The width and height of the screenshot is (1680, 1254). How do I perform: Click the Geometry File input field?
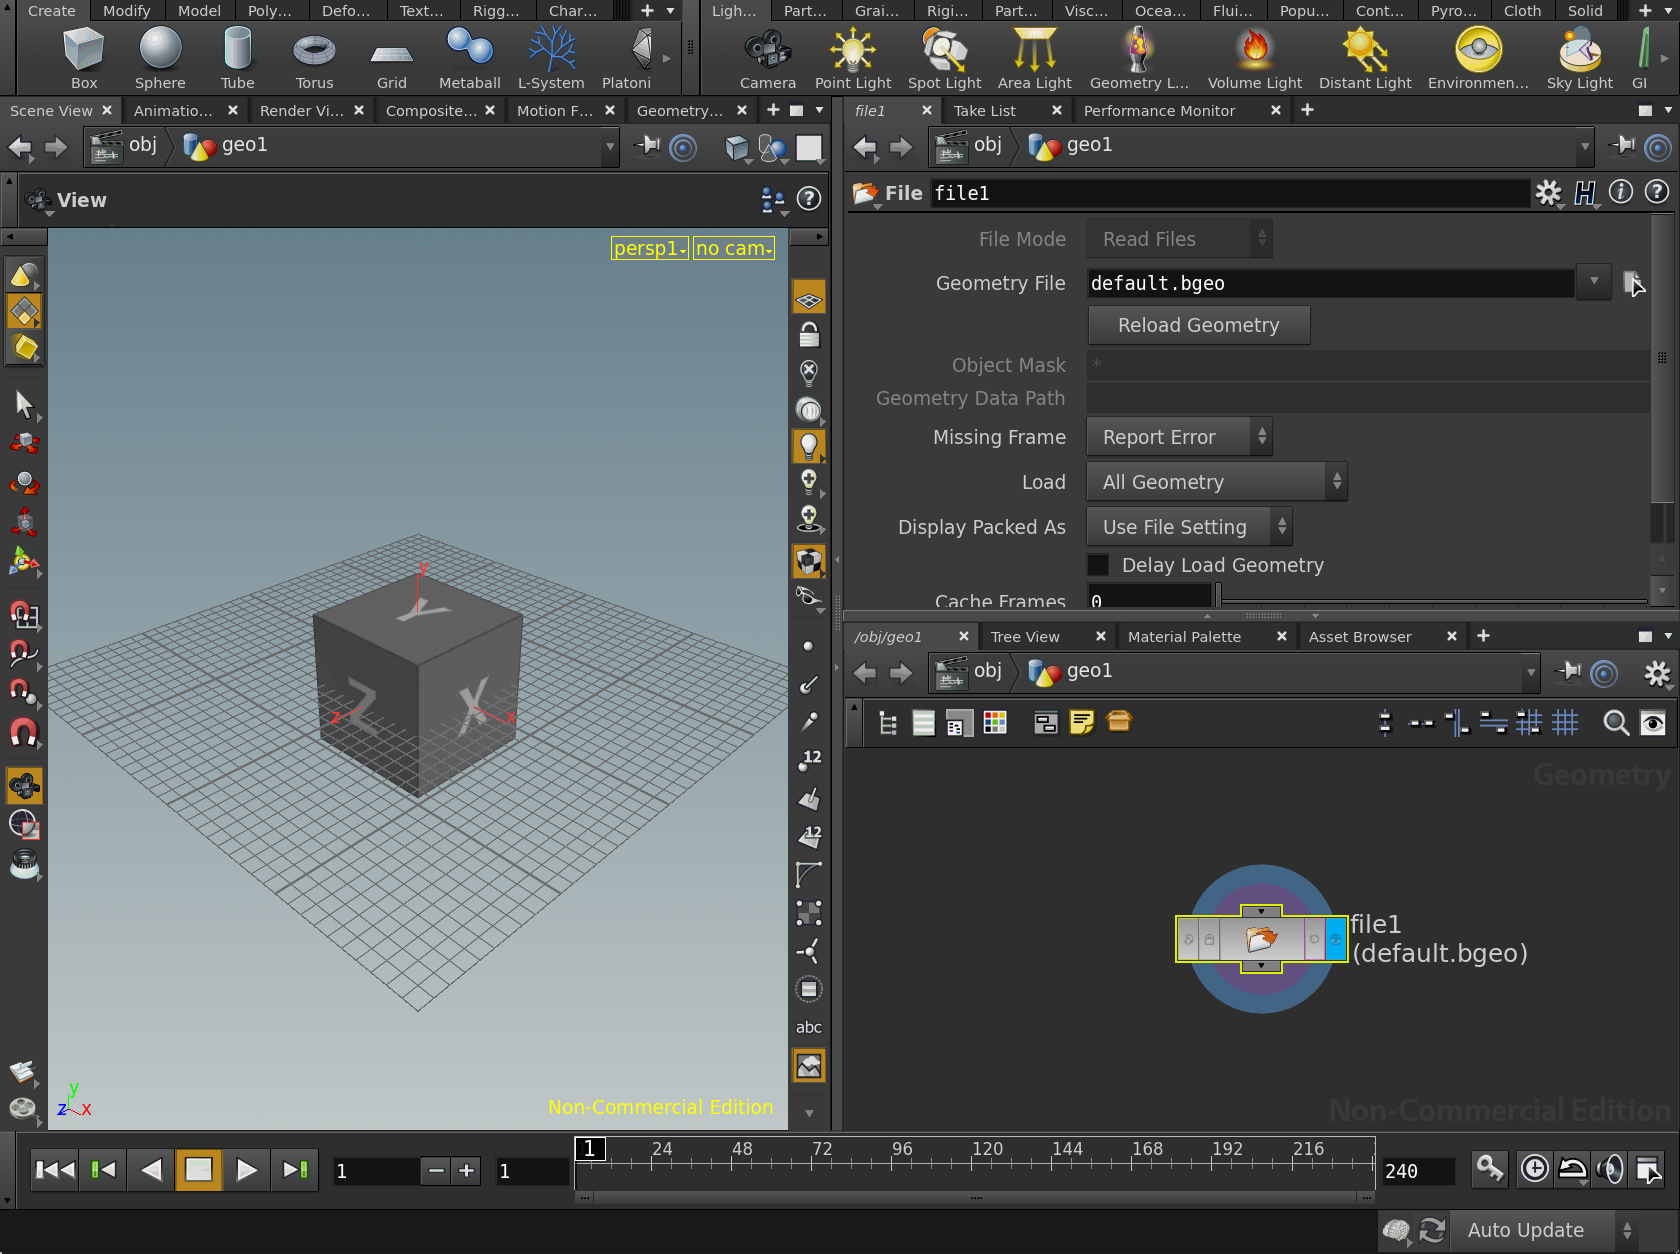coord(1330,283)
